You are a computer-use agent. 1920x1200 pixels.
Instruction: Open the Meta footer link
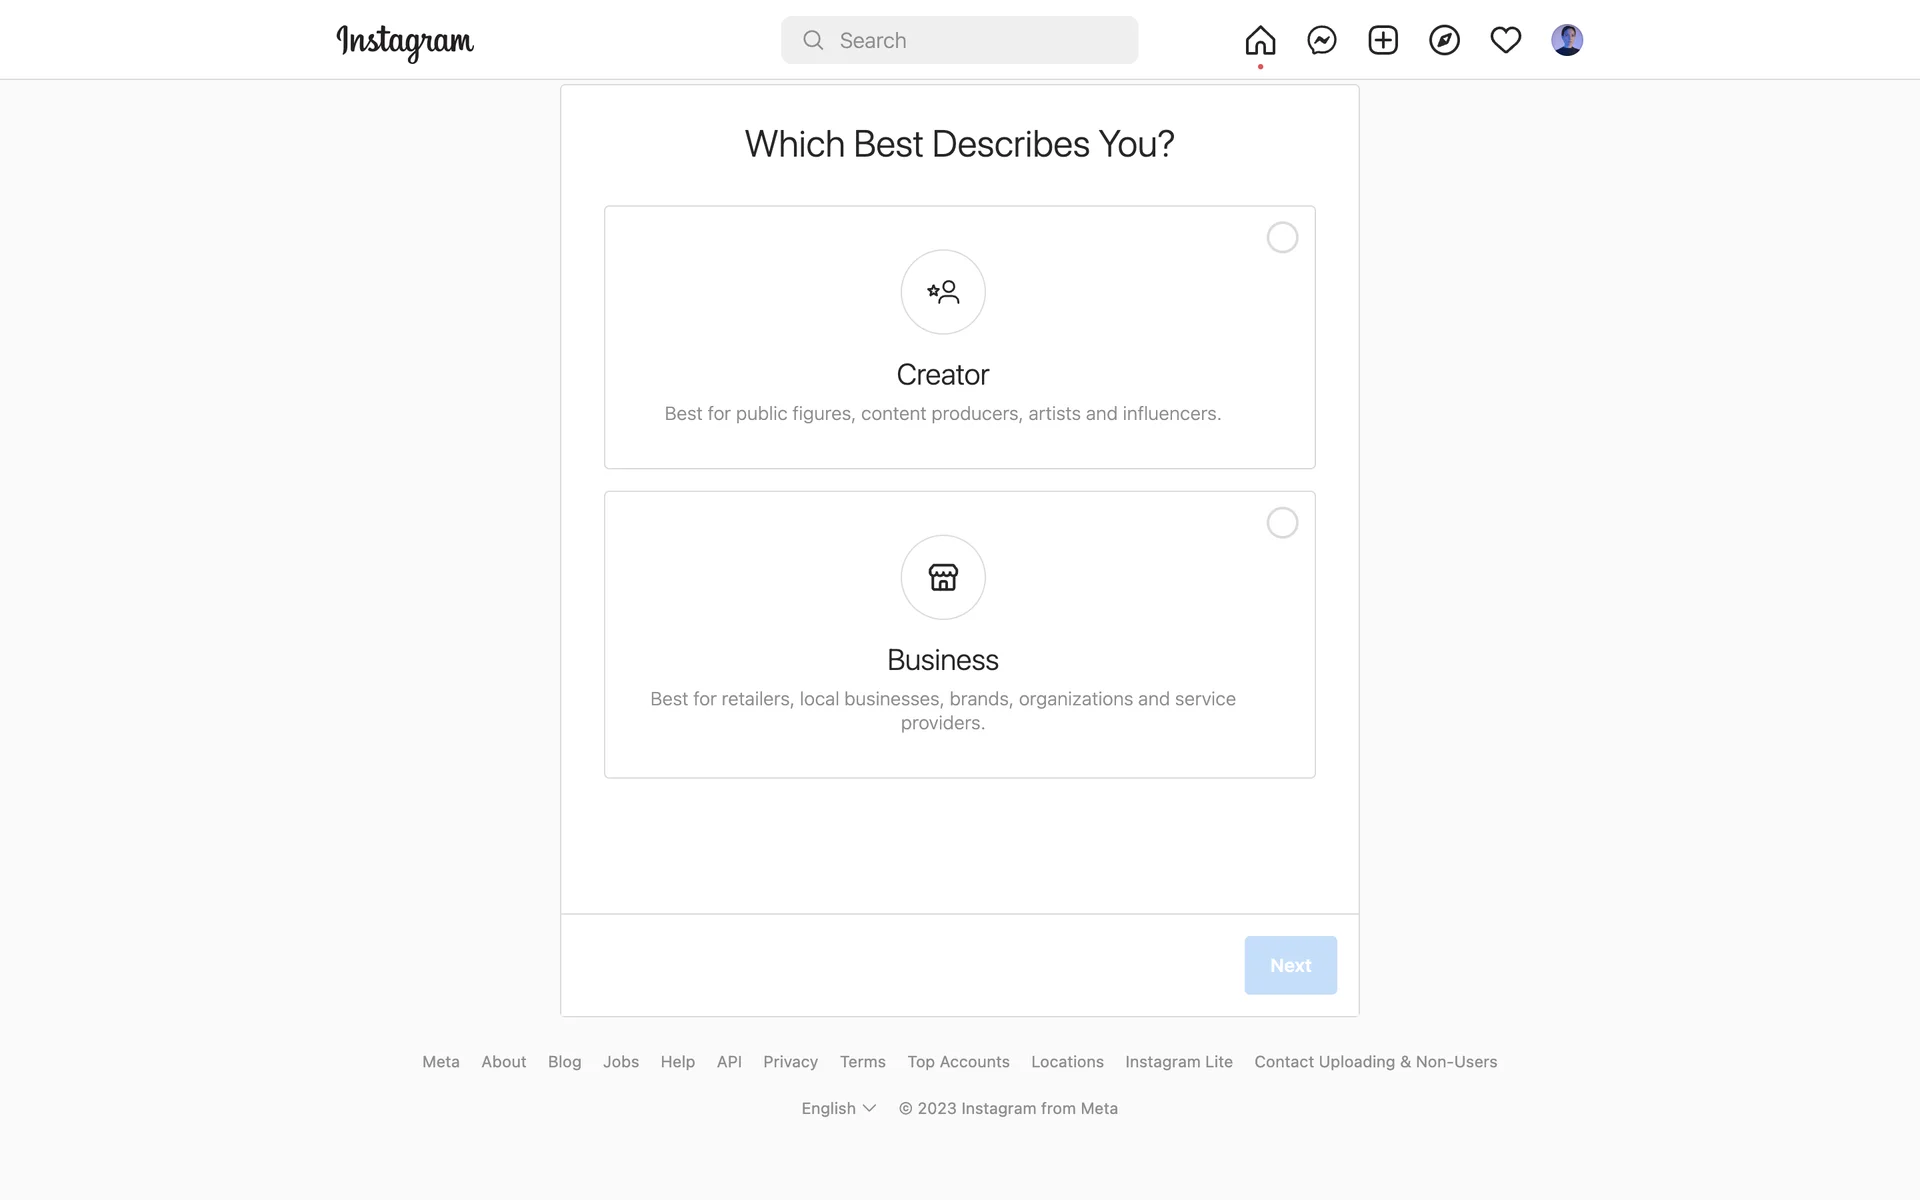(440, 1062)
